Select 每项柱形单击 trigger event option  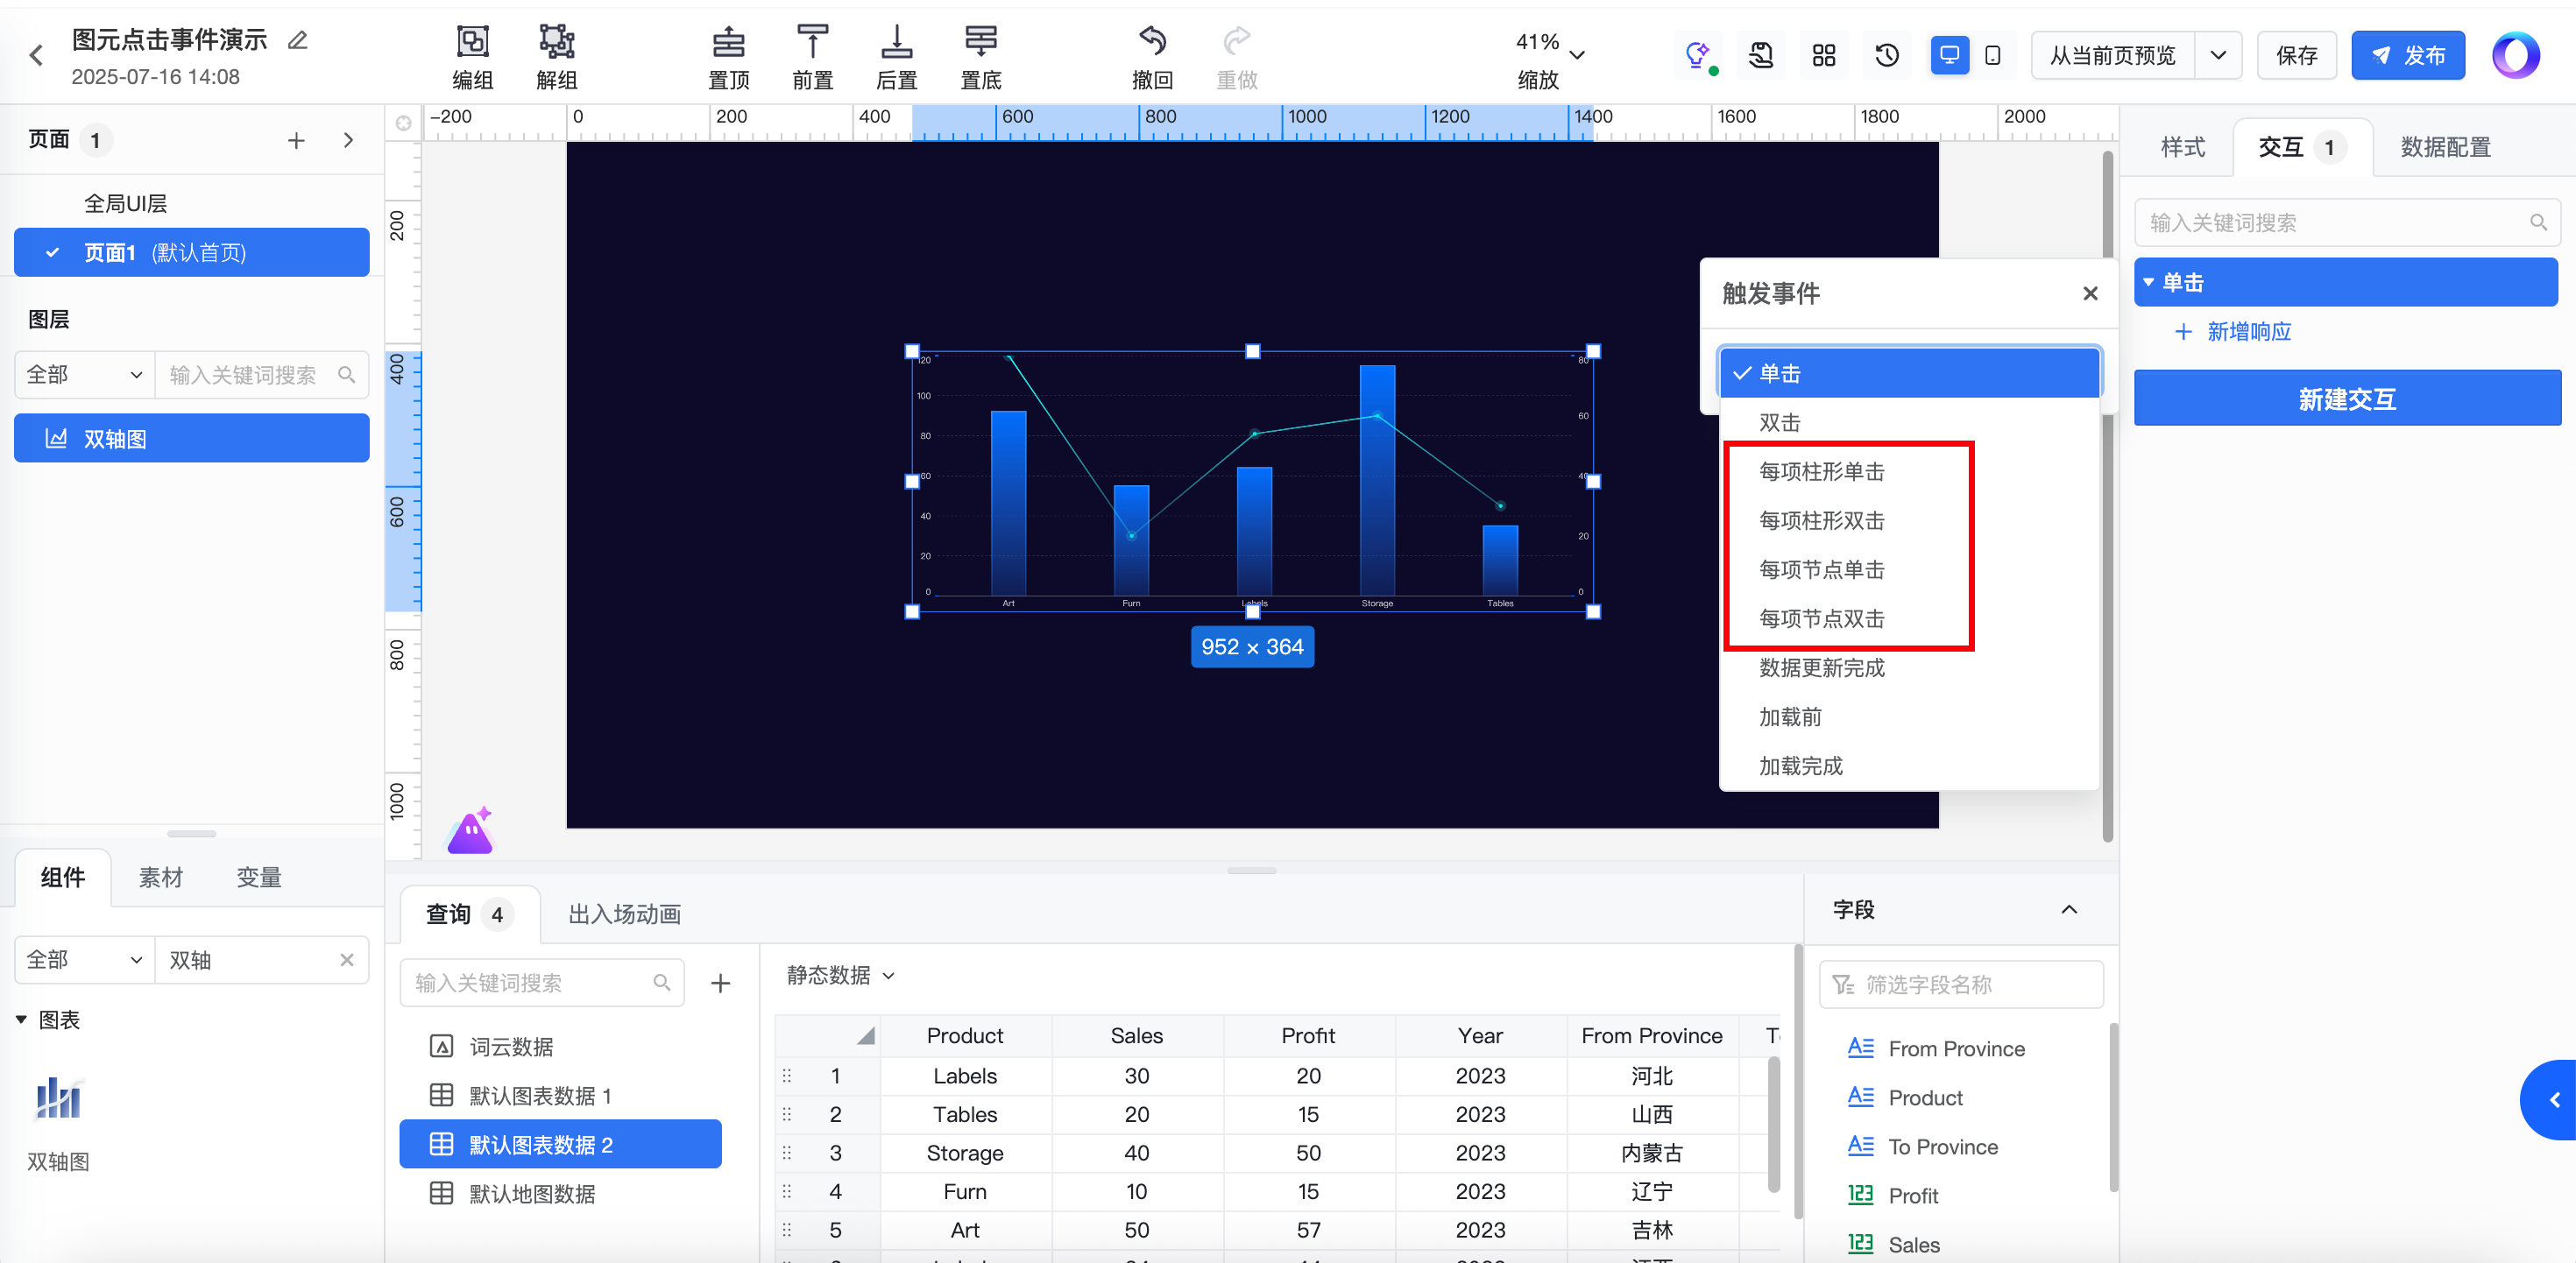[x=1821, y=471]
